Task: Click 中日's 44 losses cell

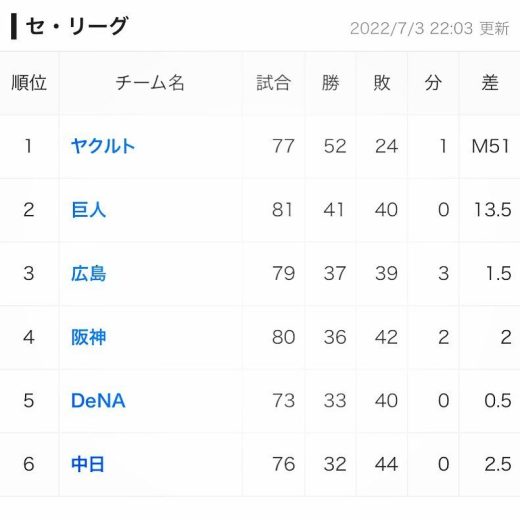Action: (x=386, y=464)
